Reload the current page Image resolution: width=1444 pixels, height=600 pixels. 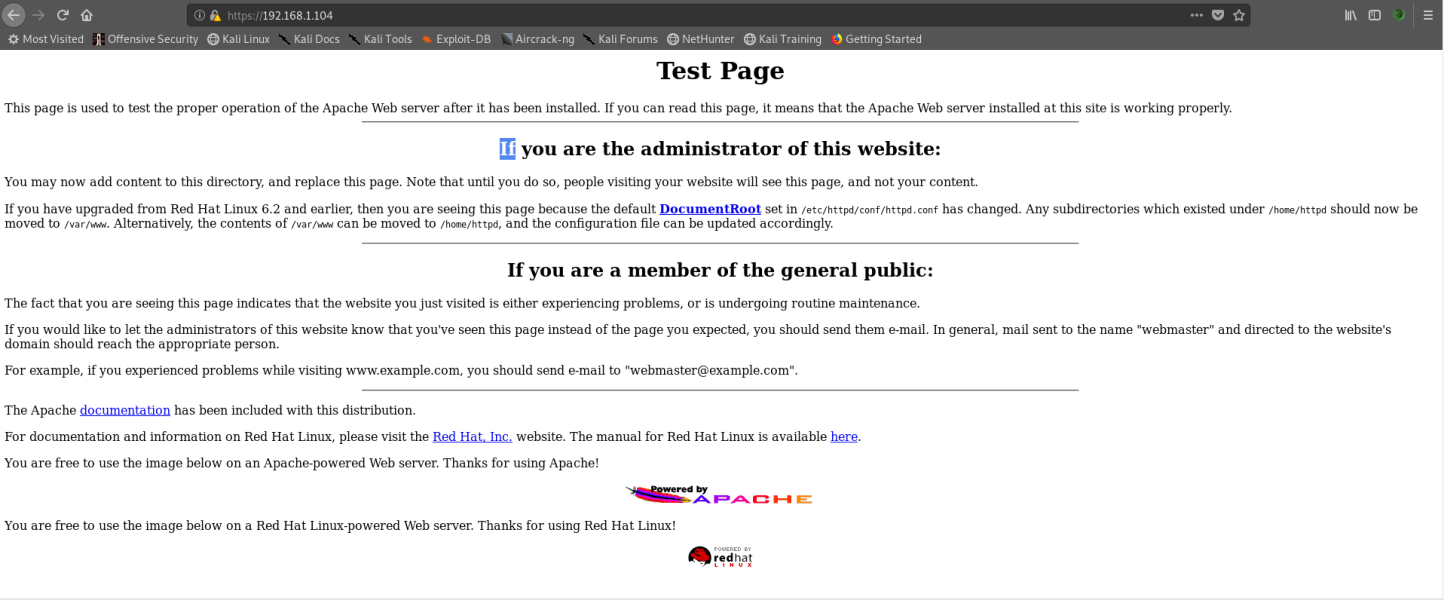[62, 15]
